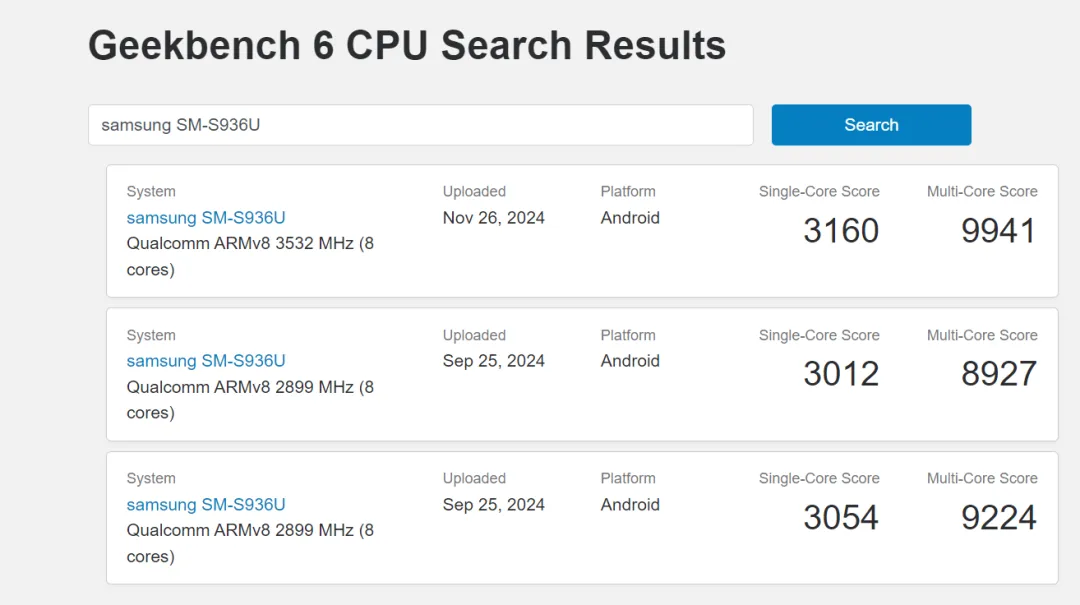
Task: Click Android platform text in third result
Action: coord(630,504)
